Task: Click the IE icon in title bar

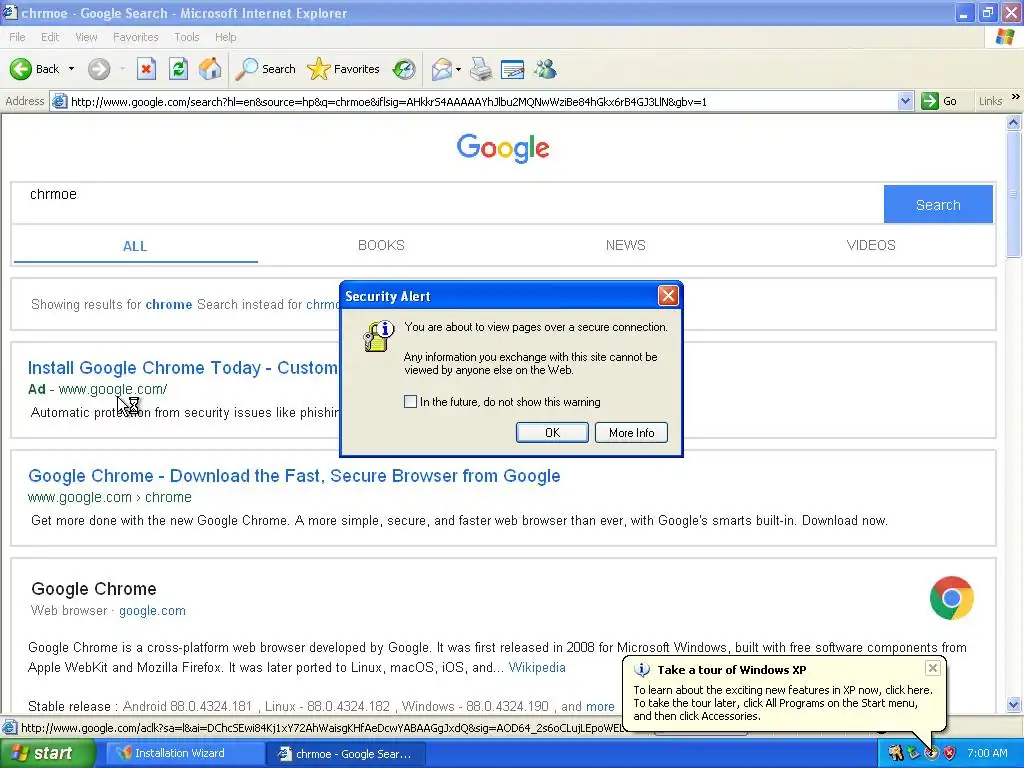Action: coord(10,12)
